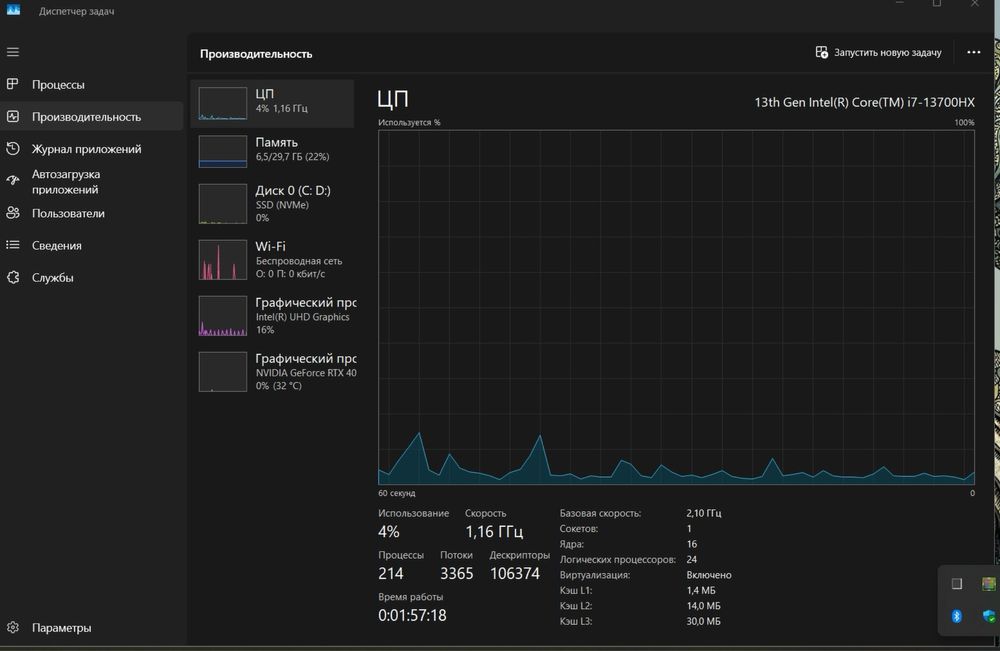
Task: Click the Диспетчер задач window title
Action: point(77,11)
